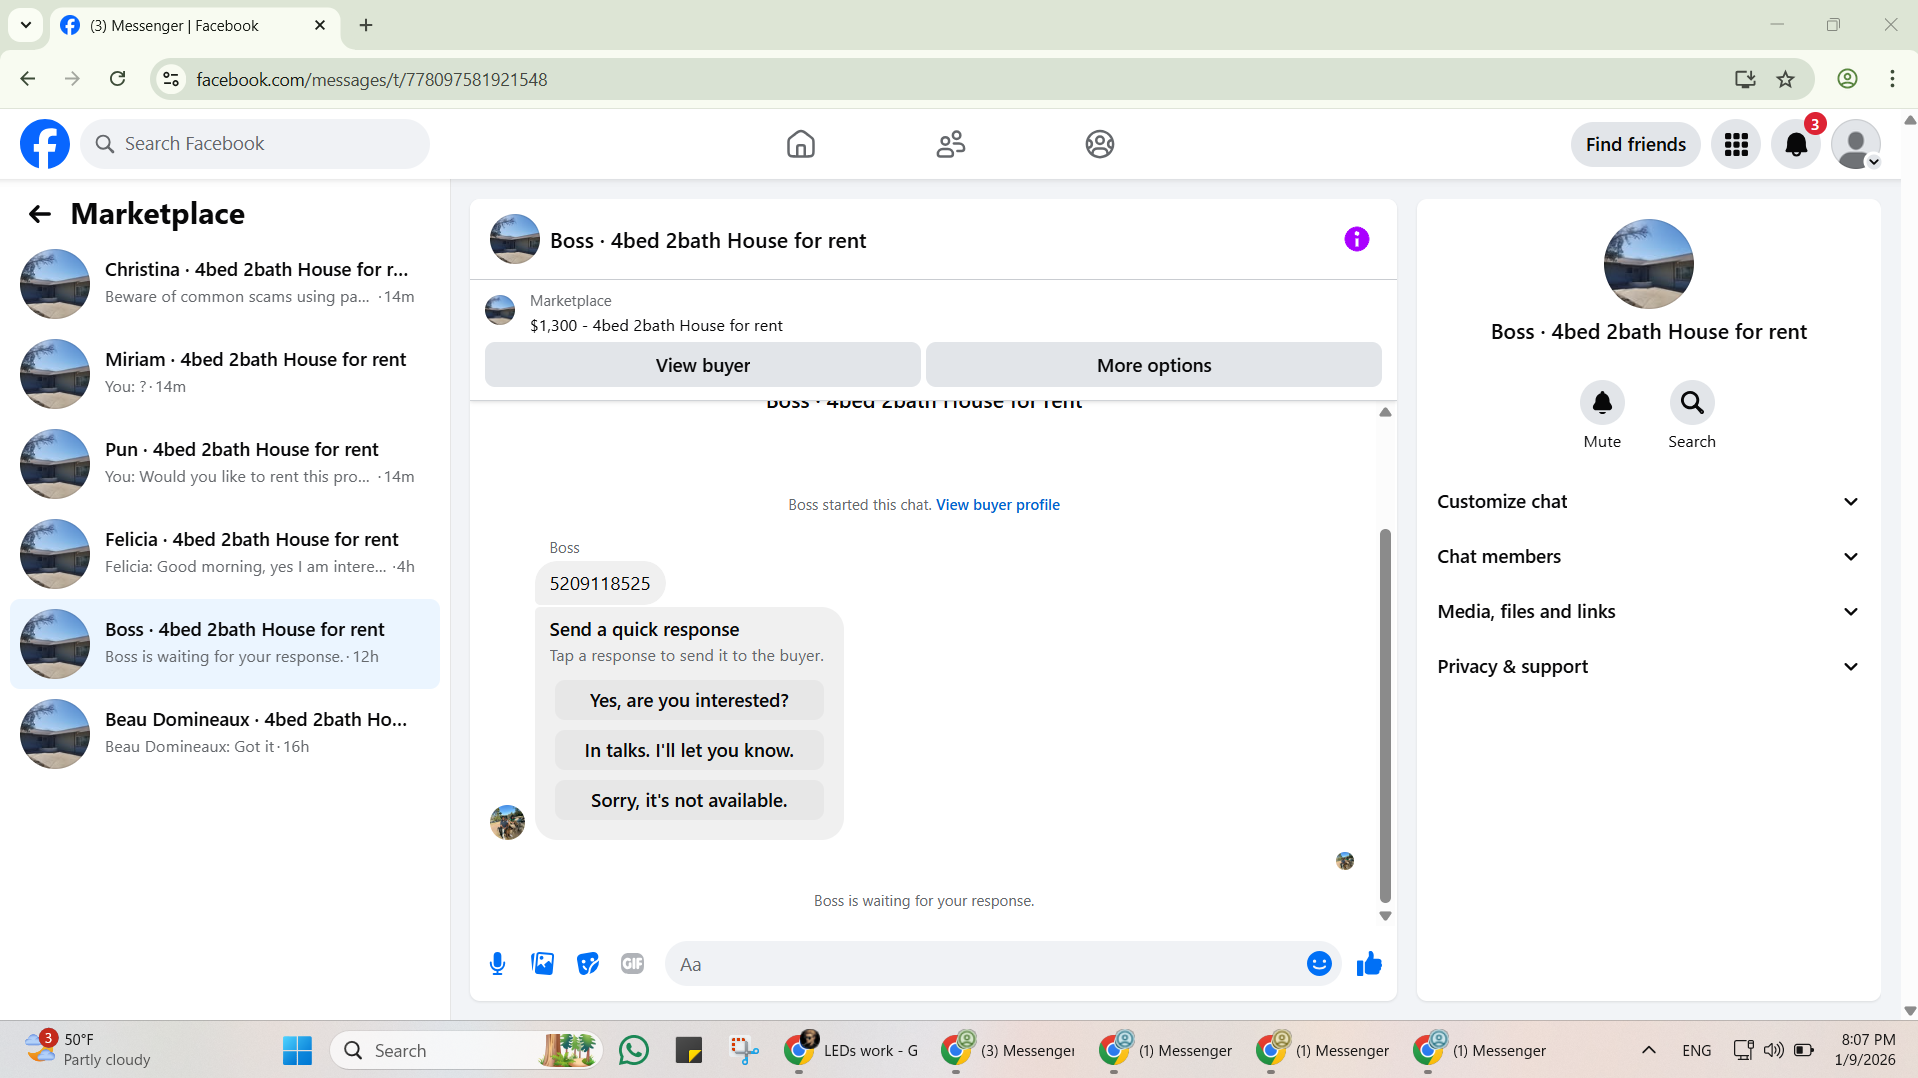
Task: Focus the message Aa input field
Action: (985, 964)
